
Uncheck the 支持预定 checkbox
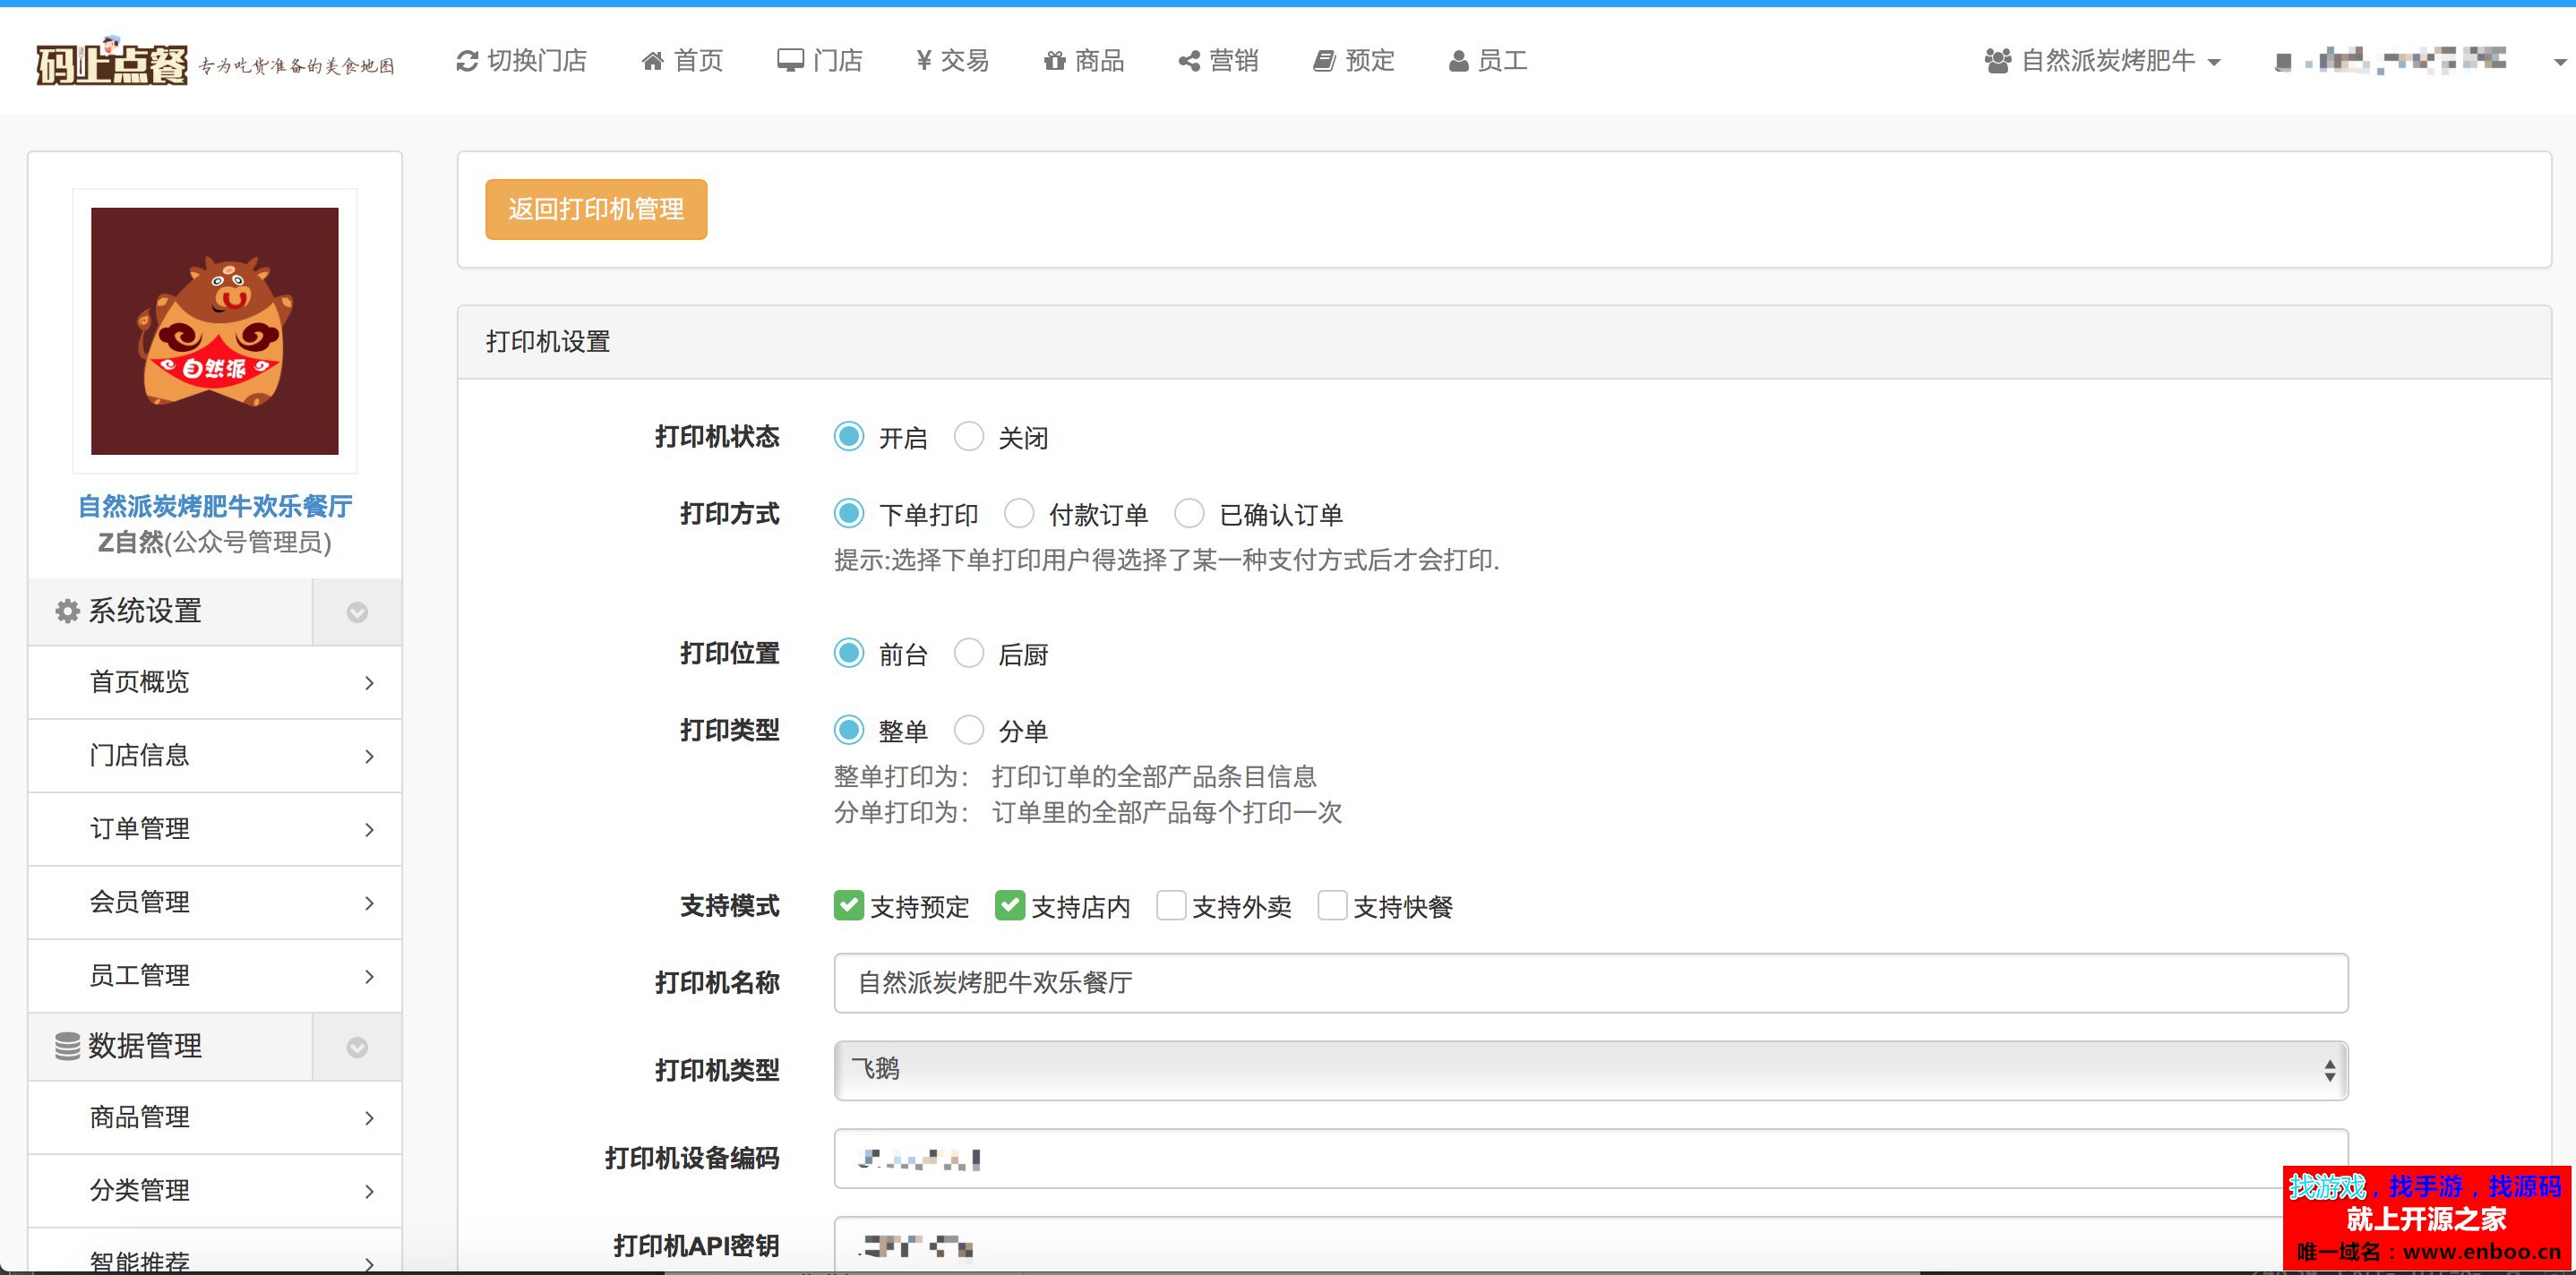[849, 906]
